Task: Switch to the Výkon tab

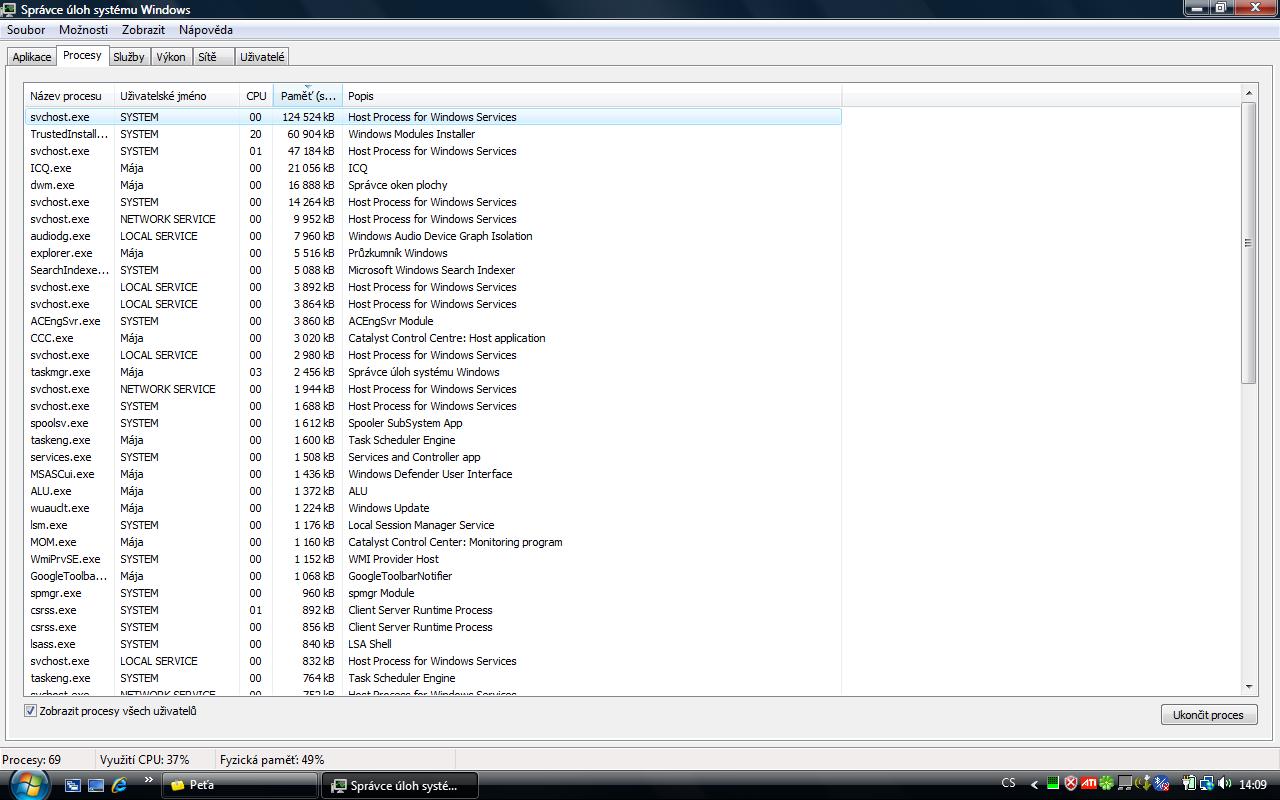Action: point(171,57)
